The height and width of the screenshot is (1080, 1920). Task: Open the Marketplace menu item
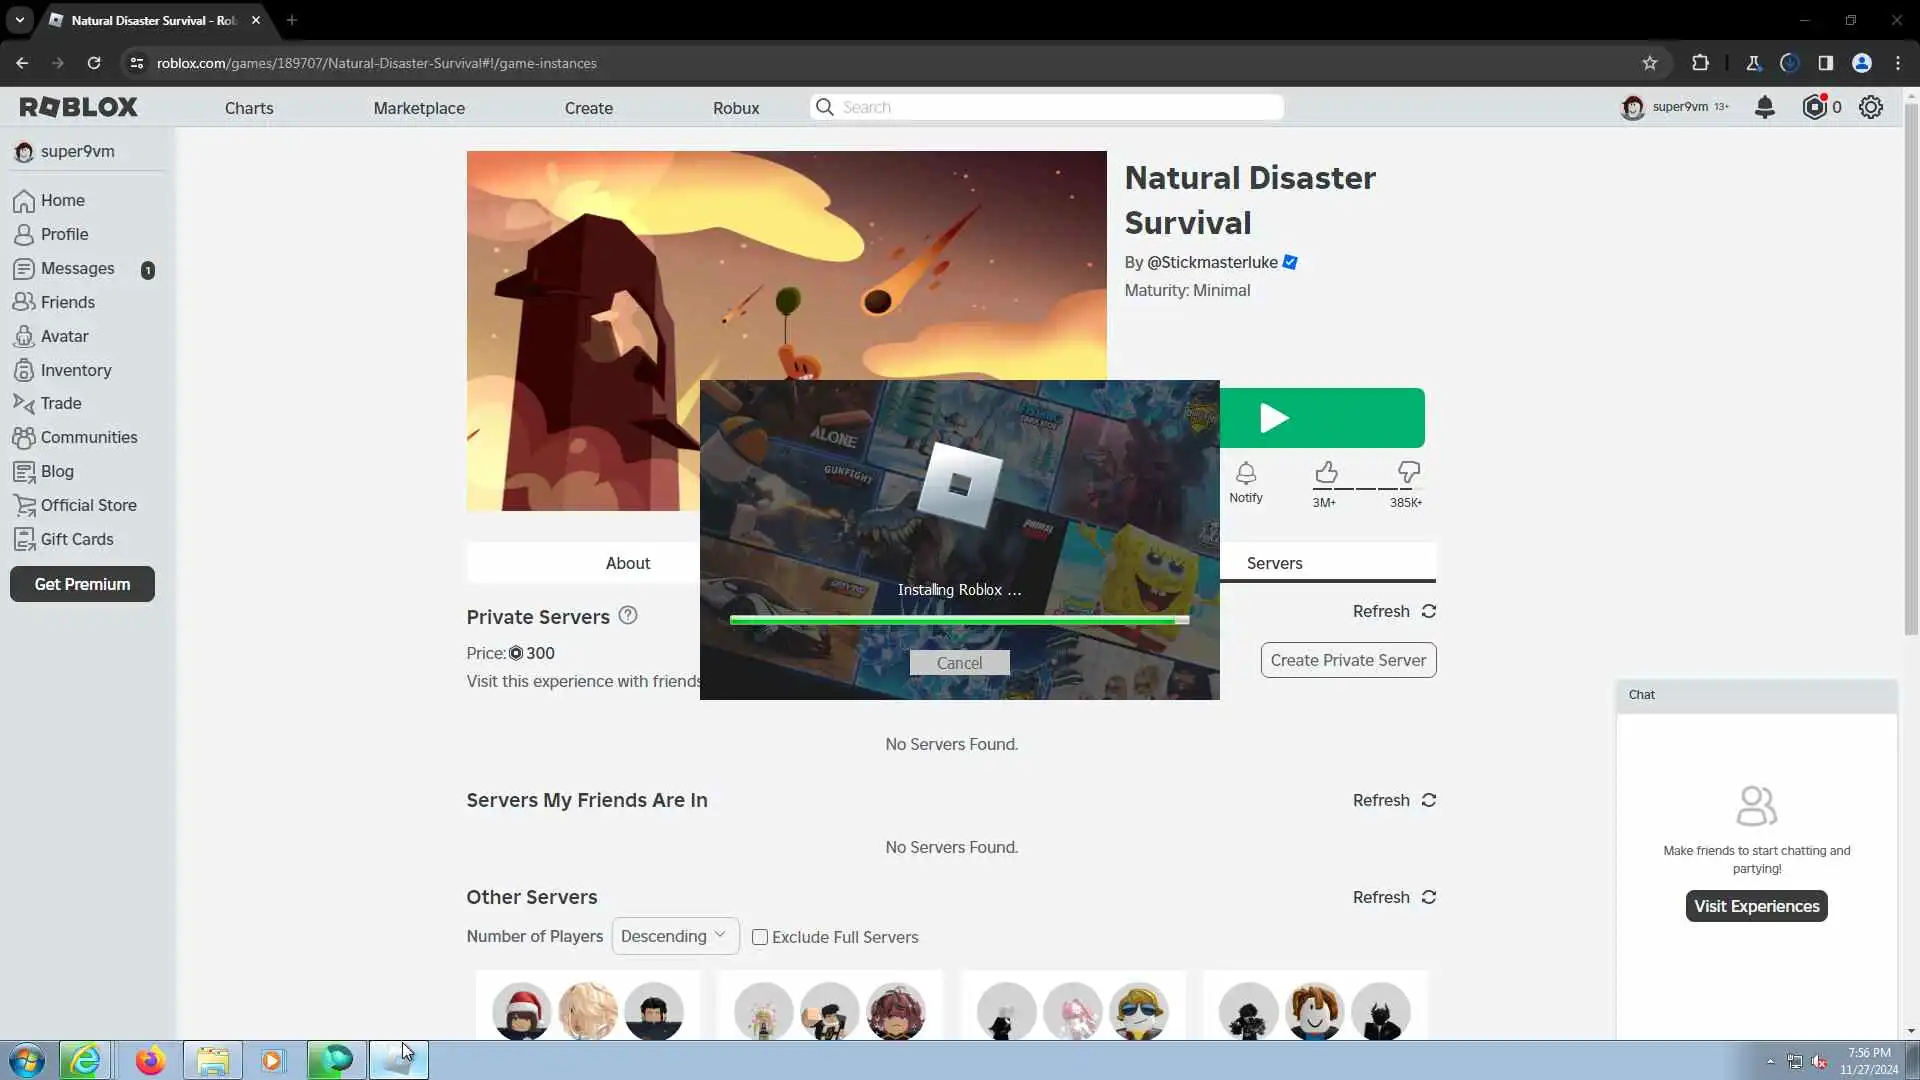tap(419, 108)
